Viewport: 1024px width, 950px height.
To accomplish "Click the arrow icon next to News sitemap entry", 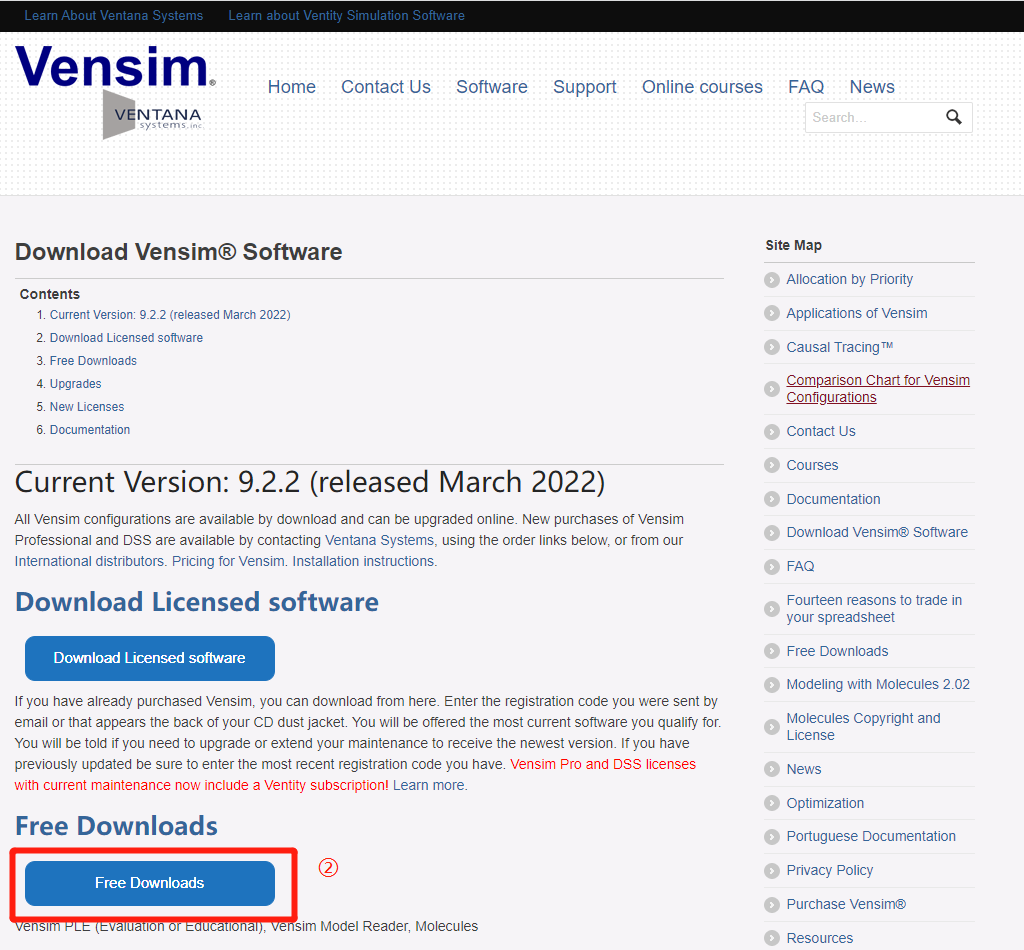I will 771,769.
